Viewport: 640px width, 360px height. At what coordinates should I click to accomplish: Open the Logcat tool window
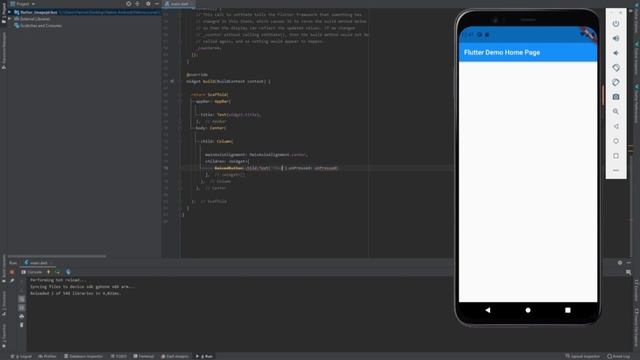click(x=21, y=356)
